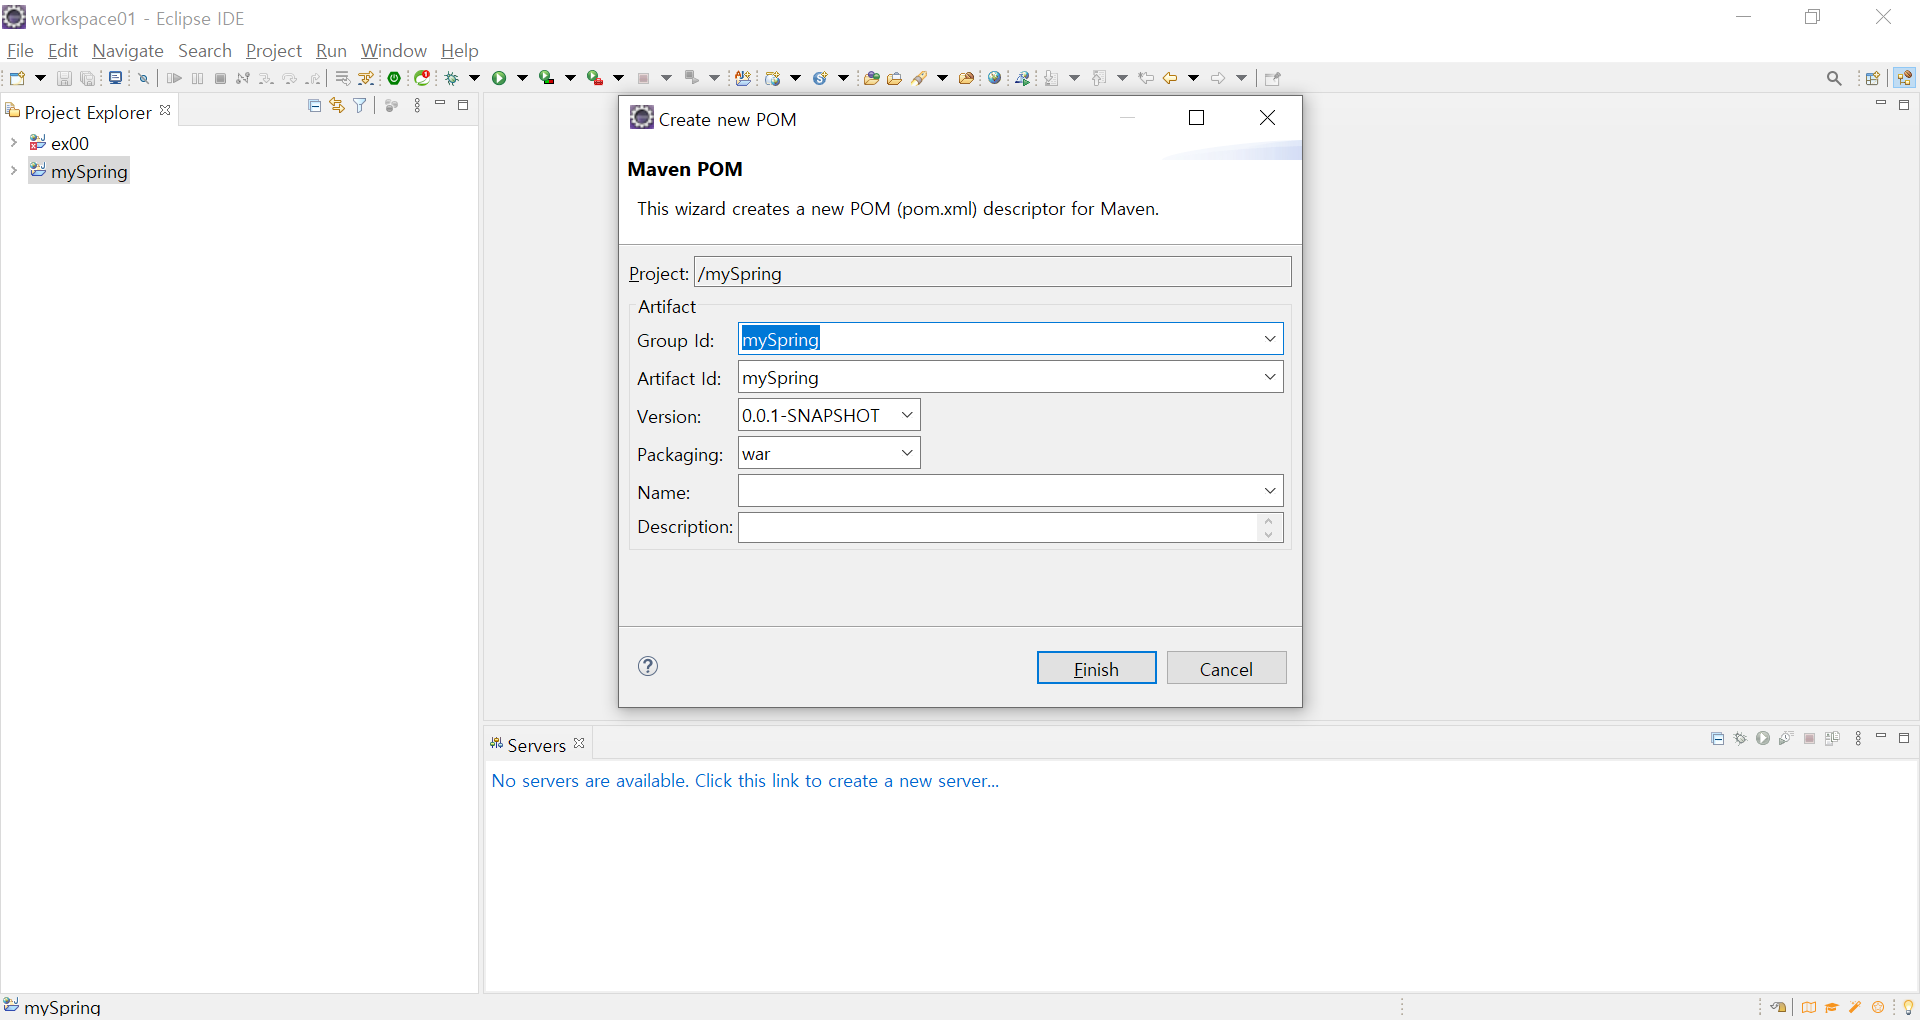Expand the ex00 project node
The image size is (1920, 1020).
(13, 143)
